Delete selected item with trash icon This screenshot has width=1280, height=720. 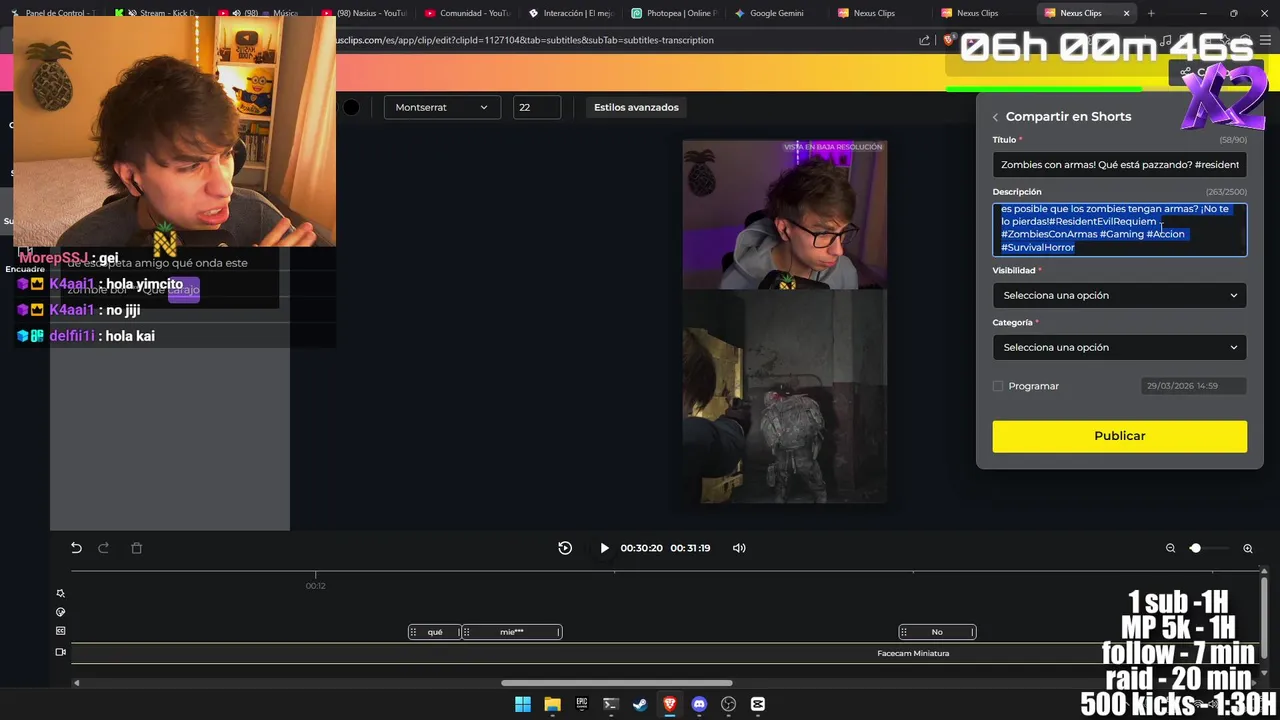pyautogui.click(x=137, y=548)
